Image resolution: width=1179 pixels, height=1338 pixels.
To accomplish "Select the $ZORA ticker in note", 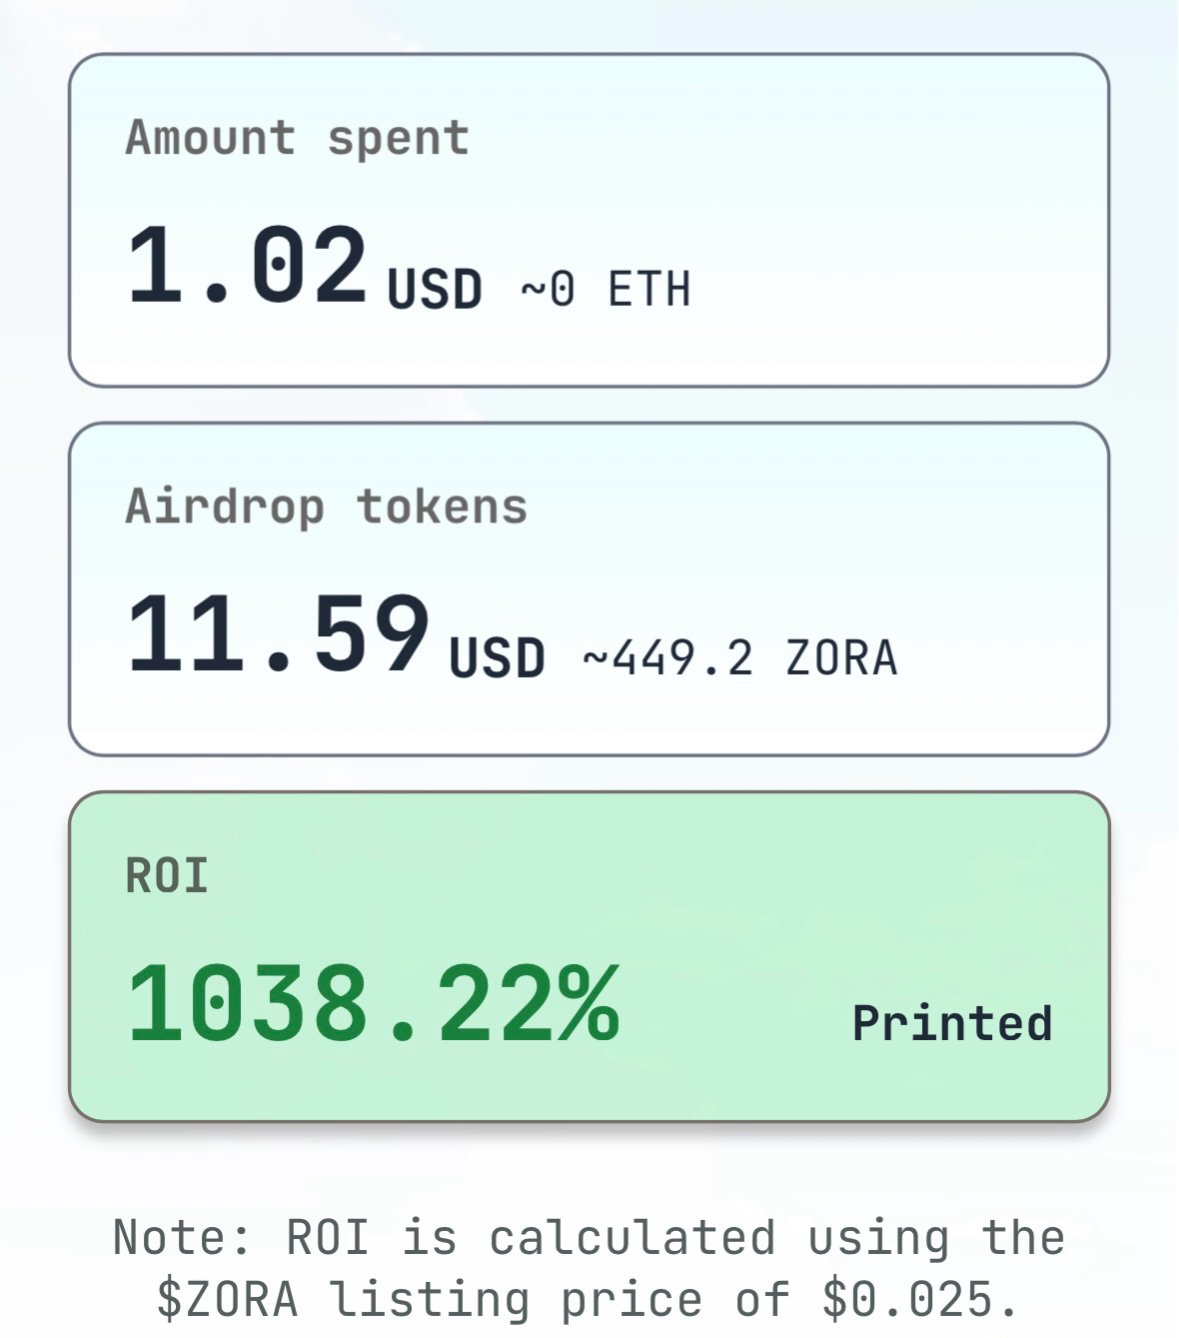I will (228, 1299).
